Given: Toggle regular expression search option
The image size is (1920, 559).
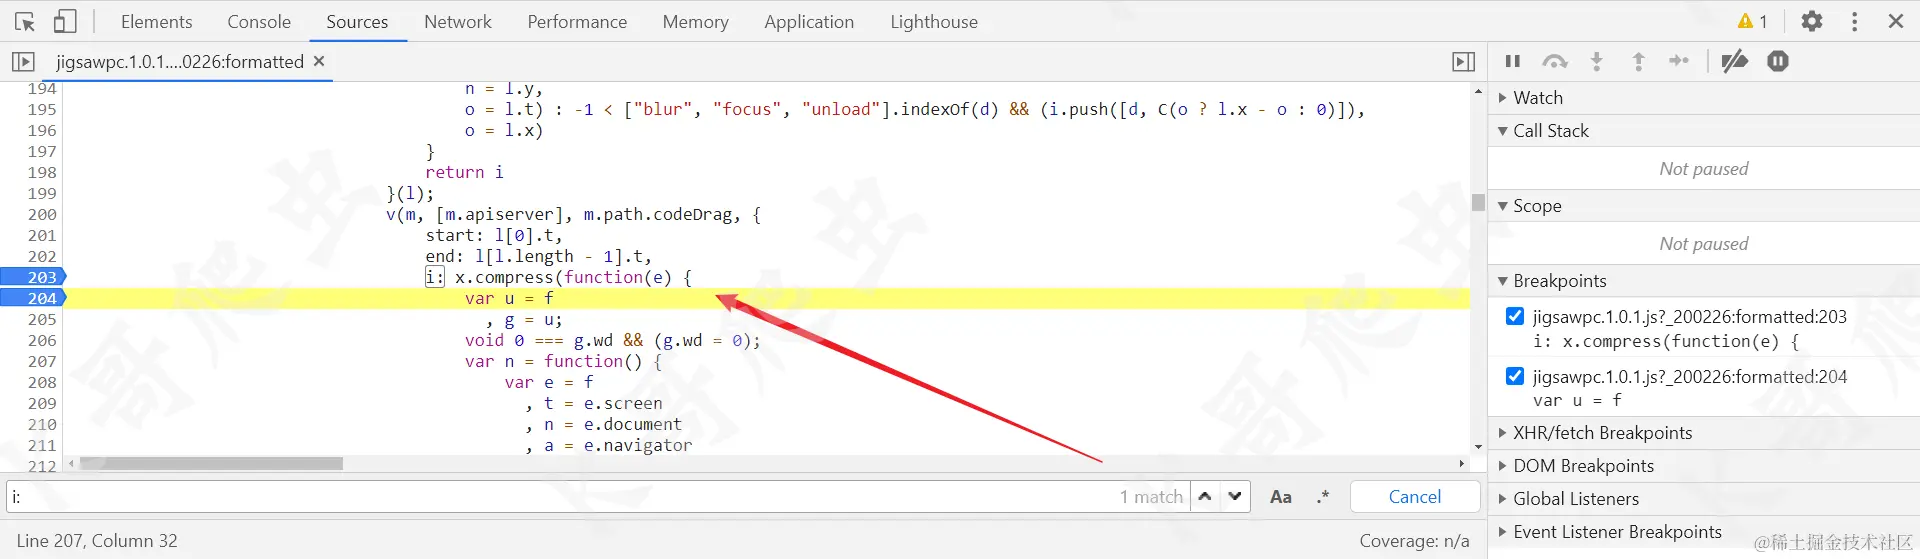Looking at the screenshot, I should 1323,496.
